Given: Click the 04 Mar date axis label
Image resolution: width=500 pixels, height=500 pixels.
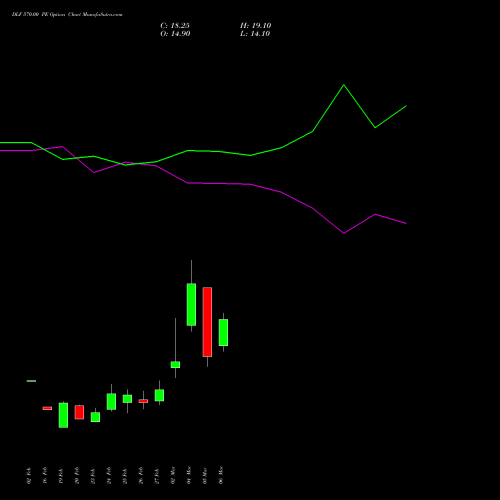Looking at the screenshot, I should coord(189,475).
